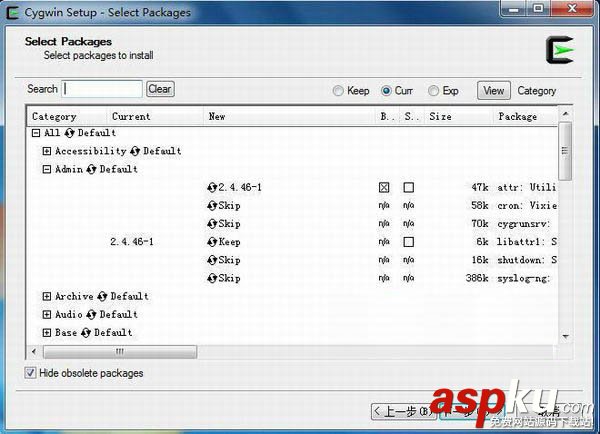Click the cycle icon beside Accessibility Default

click(135, 151)
